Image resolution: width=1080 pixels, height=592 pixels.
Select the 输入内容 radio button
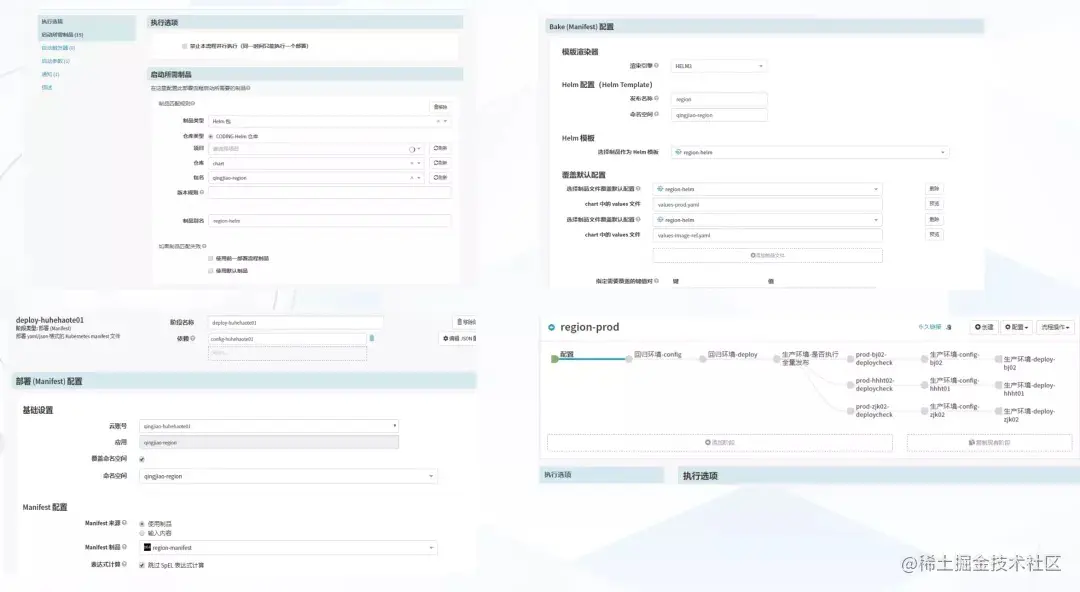tap(142, 533)
